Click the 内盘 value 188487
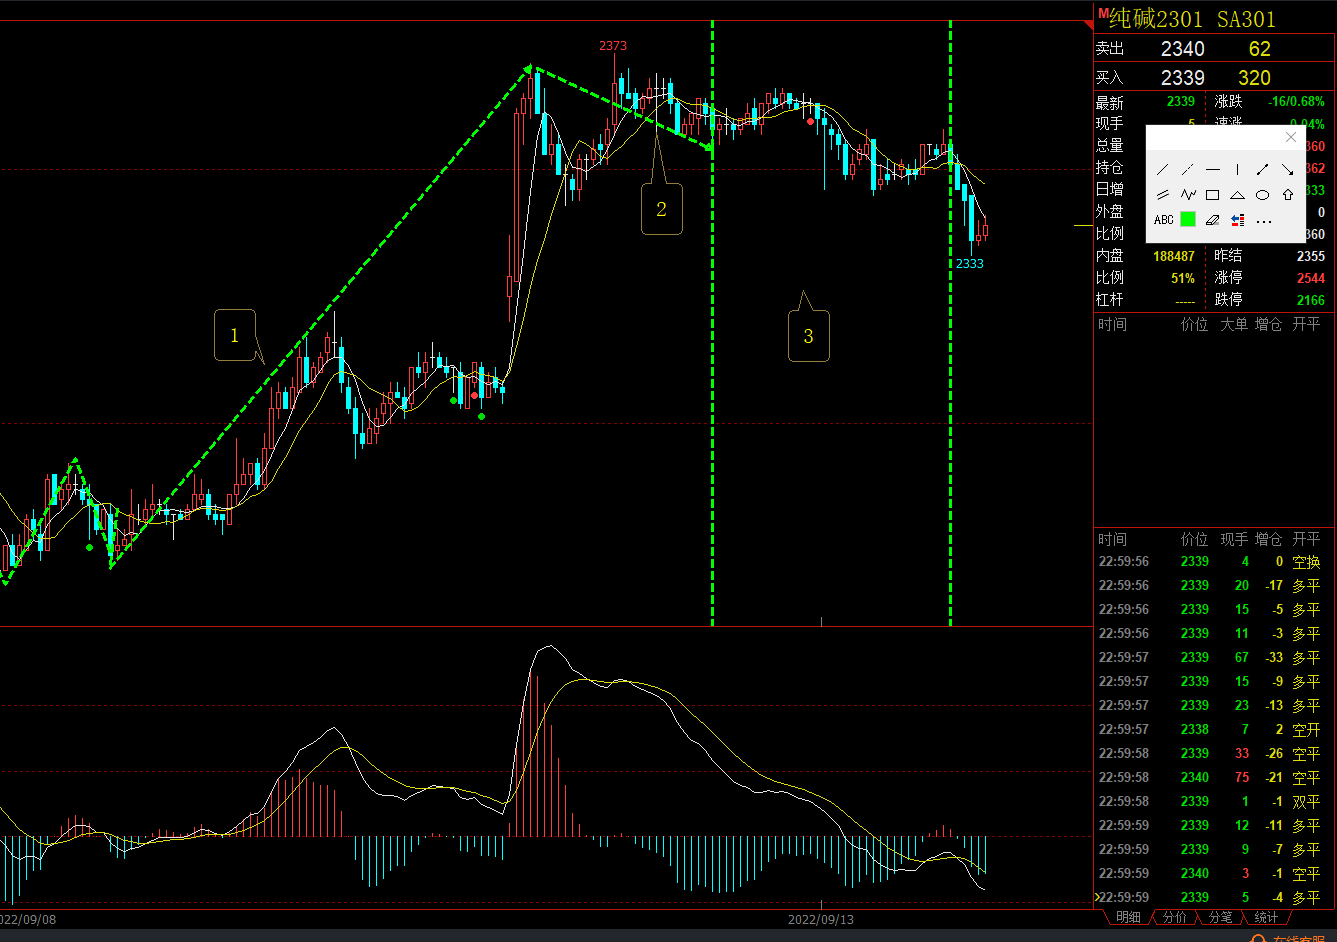The height and width of the screenshot is (942, 1337). (x=1174, y=256)
